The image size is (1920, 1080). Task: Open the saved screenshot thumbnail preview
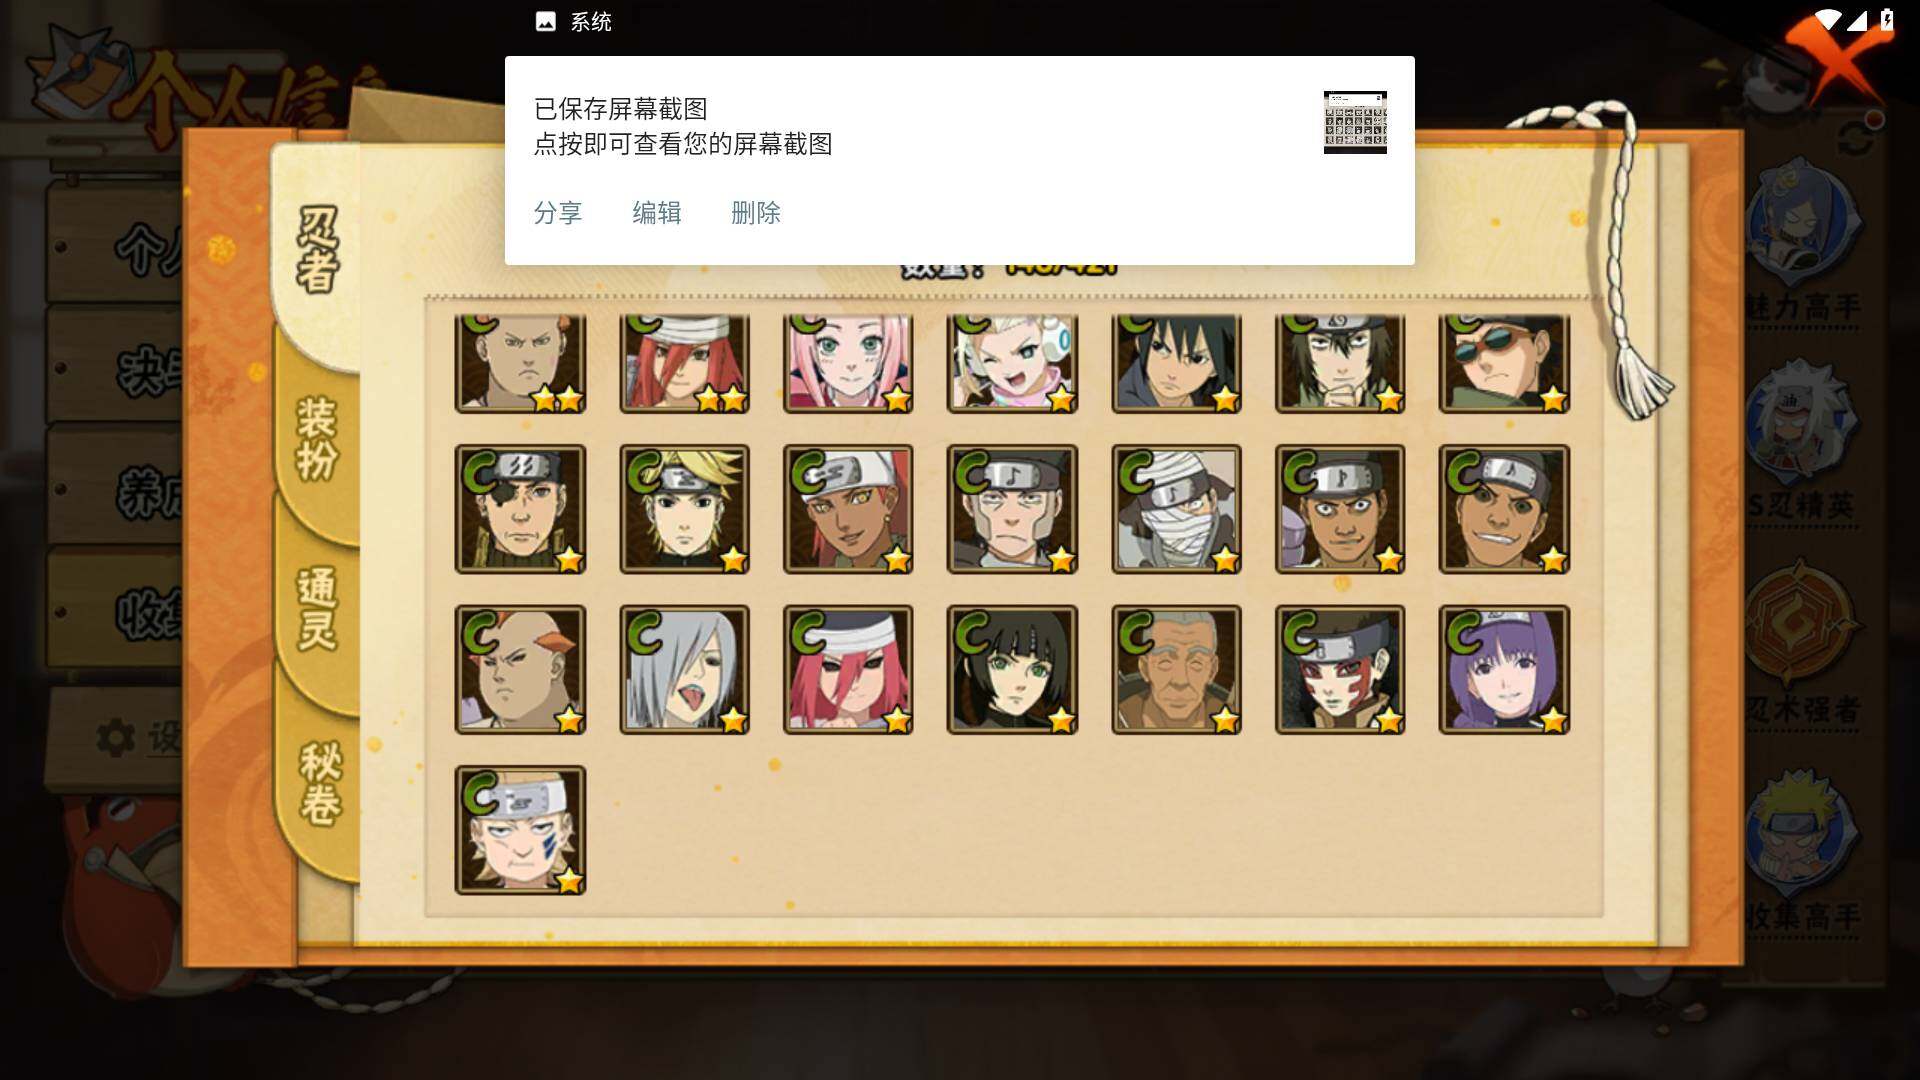point(1355,122)
